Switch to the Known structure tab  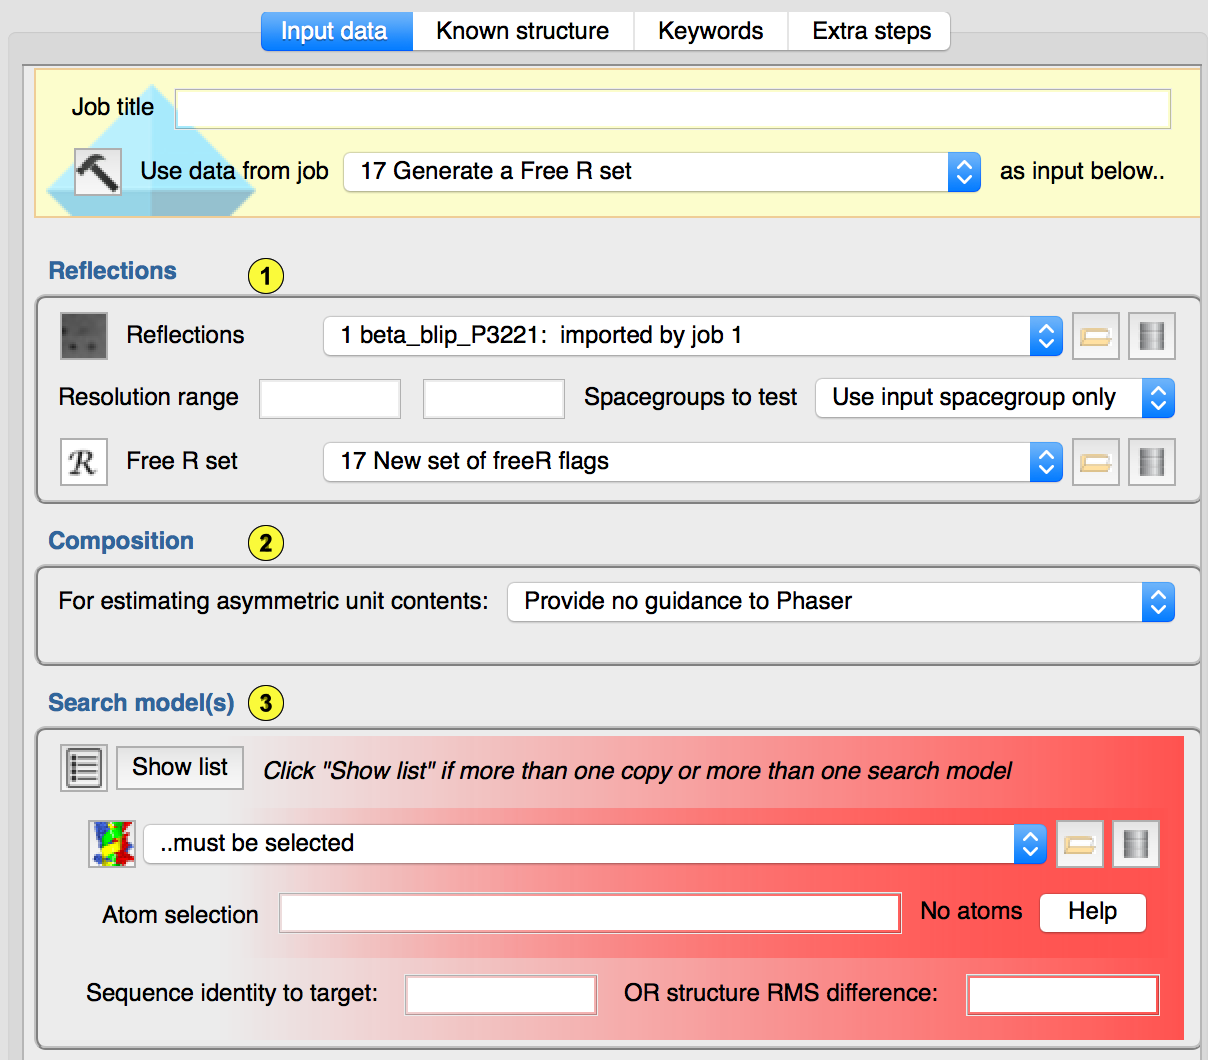click(x=522, y=31)
